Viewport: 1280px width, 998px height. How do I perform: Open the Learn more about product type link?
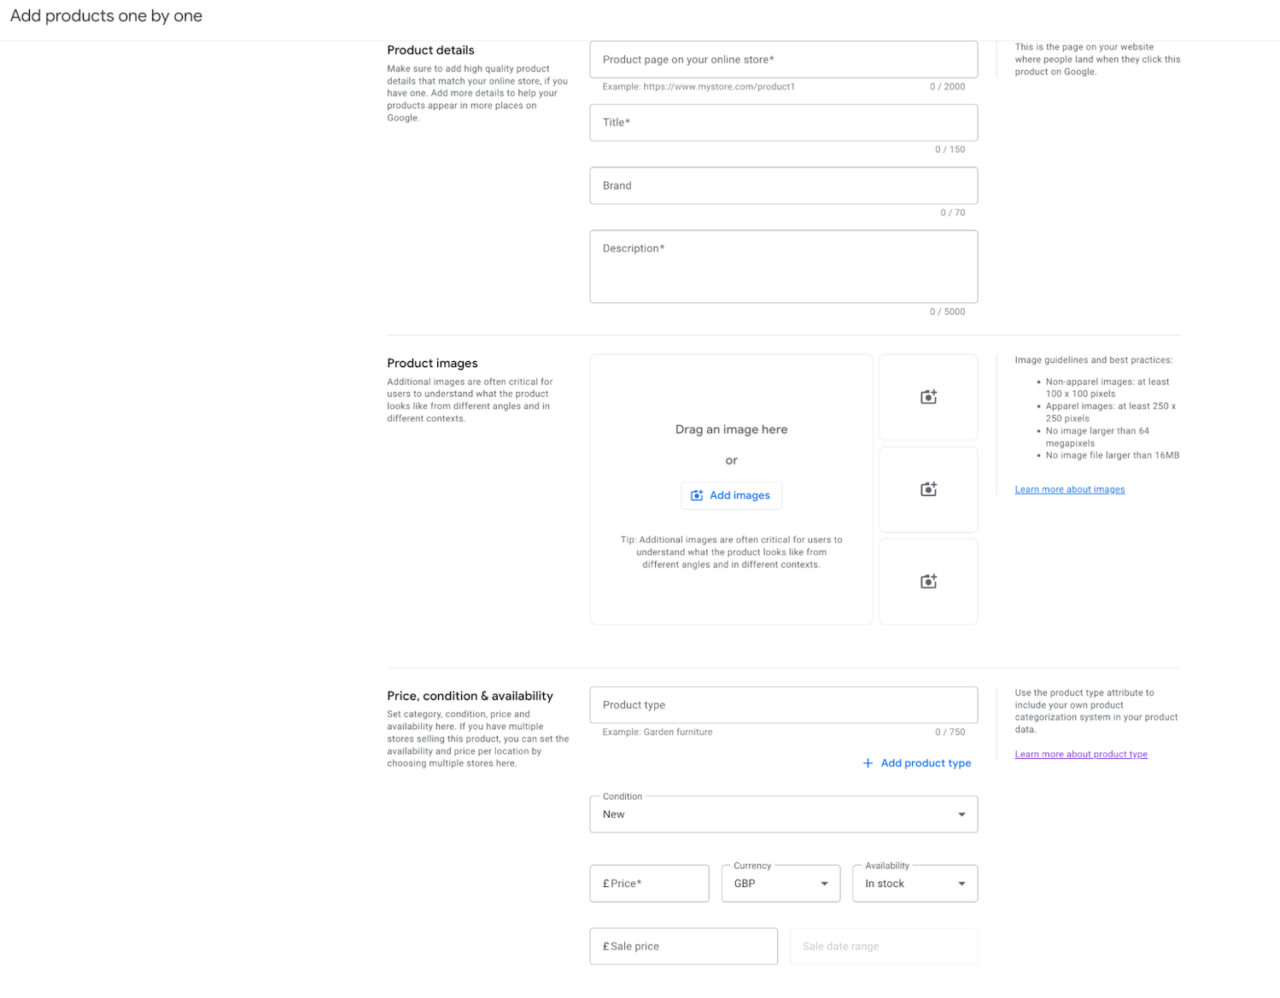1081,754
